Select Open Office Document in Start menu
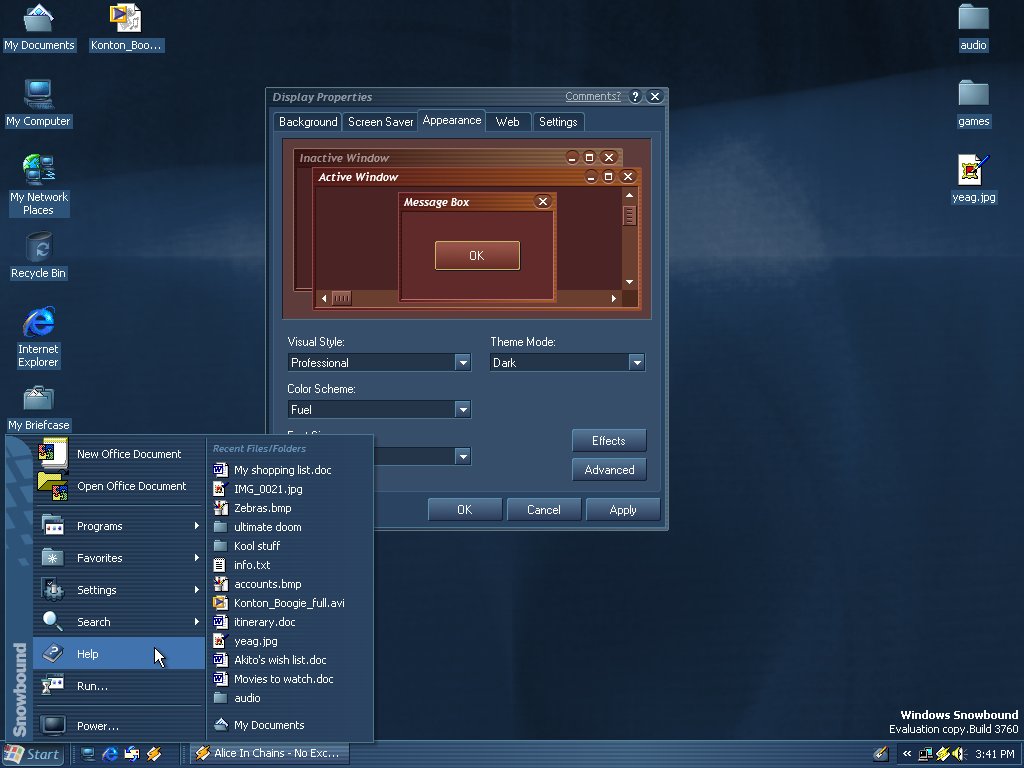1024x768 pixels. (119, 486)
